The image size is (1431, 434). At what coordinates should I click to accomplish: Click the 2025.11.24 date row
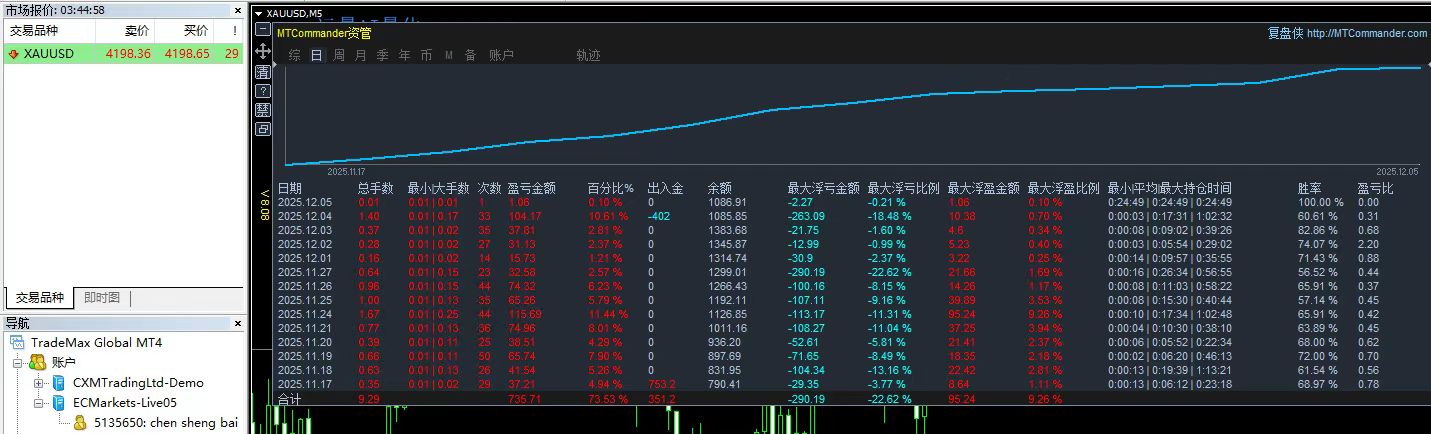click(x=304, y=314)
